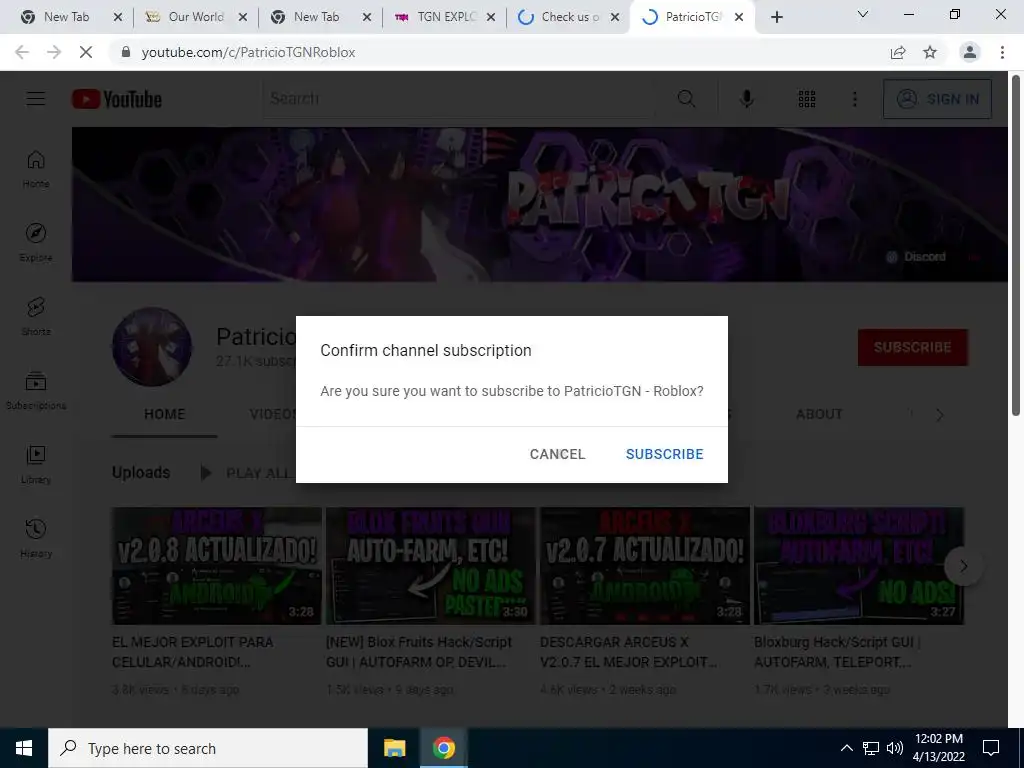Open Shorts in the sidebar
This screenshot has height=768, width=1024.
click(36, 317)
